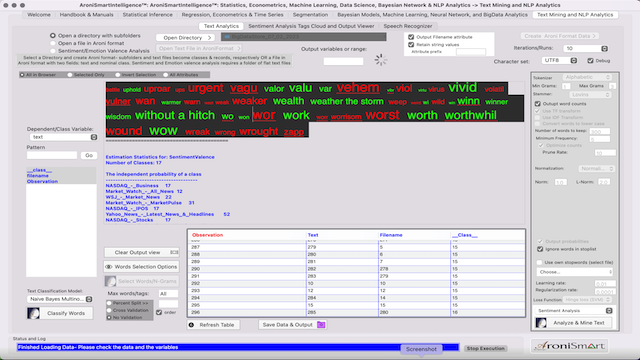Toggle the Debug checkbox
The width and height of the screenshot is (640, 360).
tap(590, 61)
